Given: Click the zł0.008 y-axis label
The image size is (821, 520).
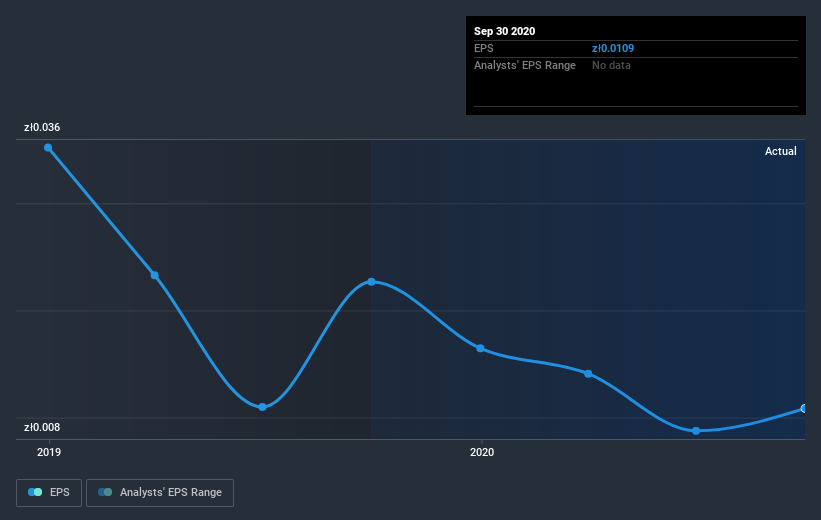Looking at the screenshot, I should coord(42,427).
